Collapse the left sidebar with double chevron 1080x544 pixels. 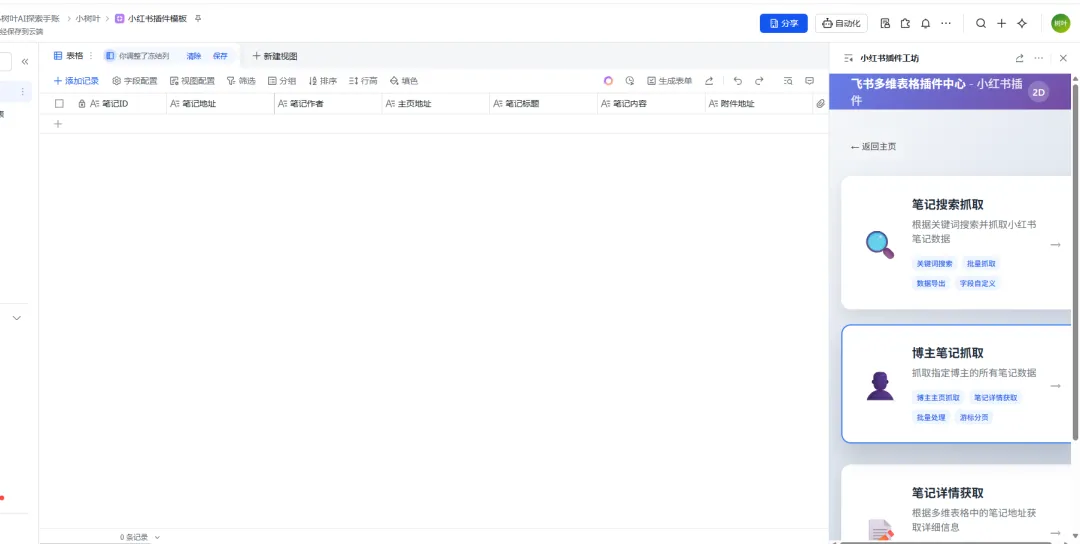click(x=25, y=62)
